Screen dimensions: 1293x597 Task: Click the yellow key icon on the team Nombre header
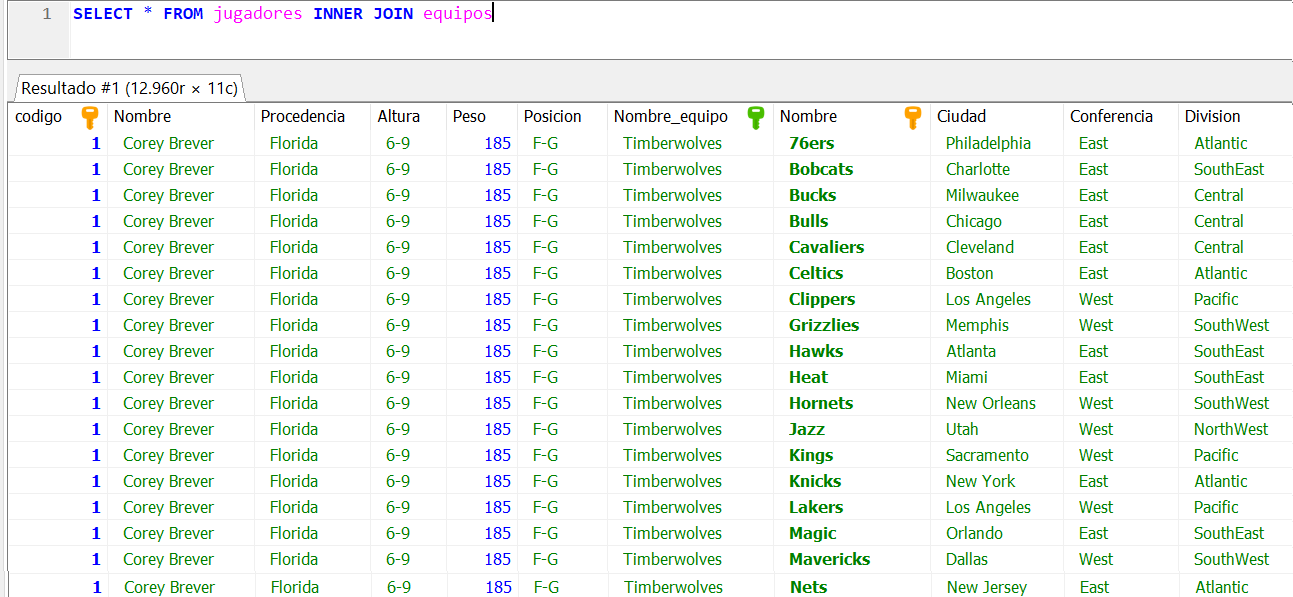912,117
